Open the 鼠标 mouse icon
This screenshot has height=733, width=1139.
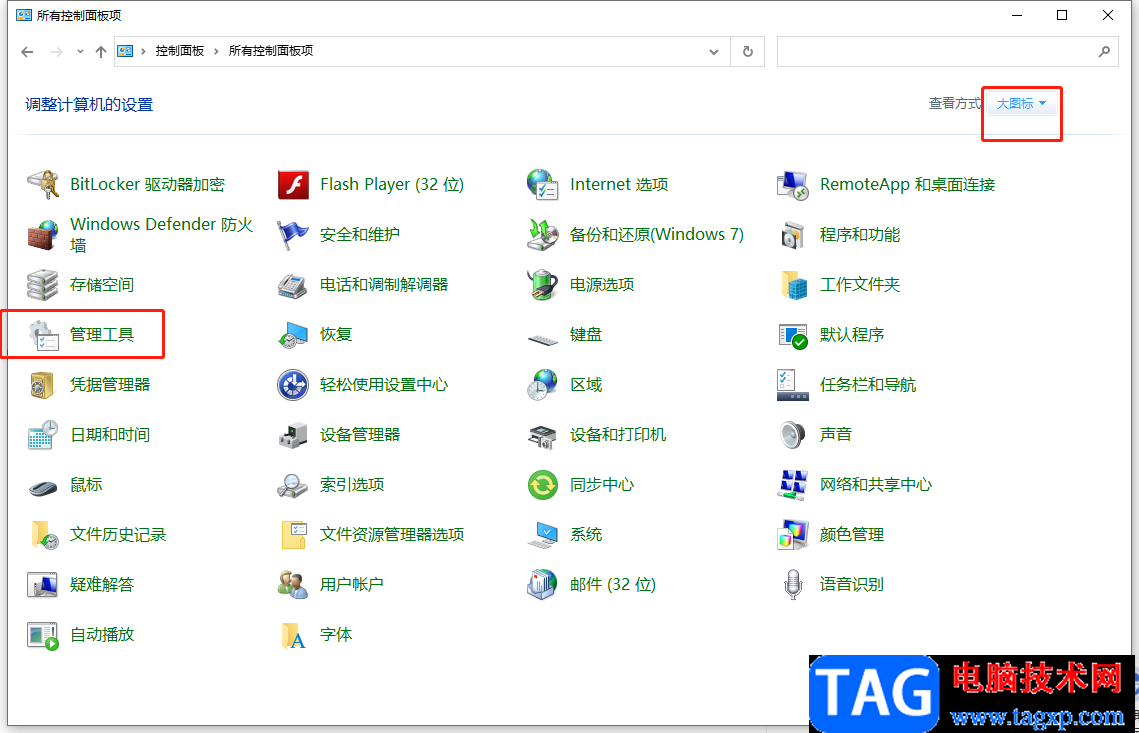[43, 486]
